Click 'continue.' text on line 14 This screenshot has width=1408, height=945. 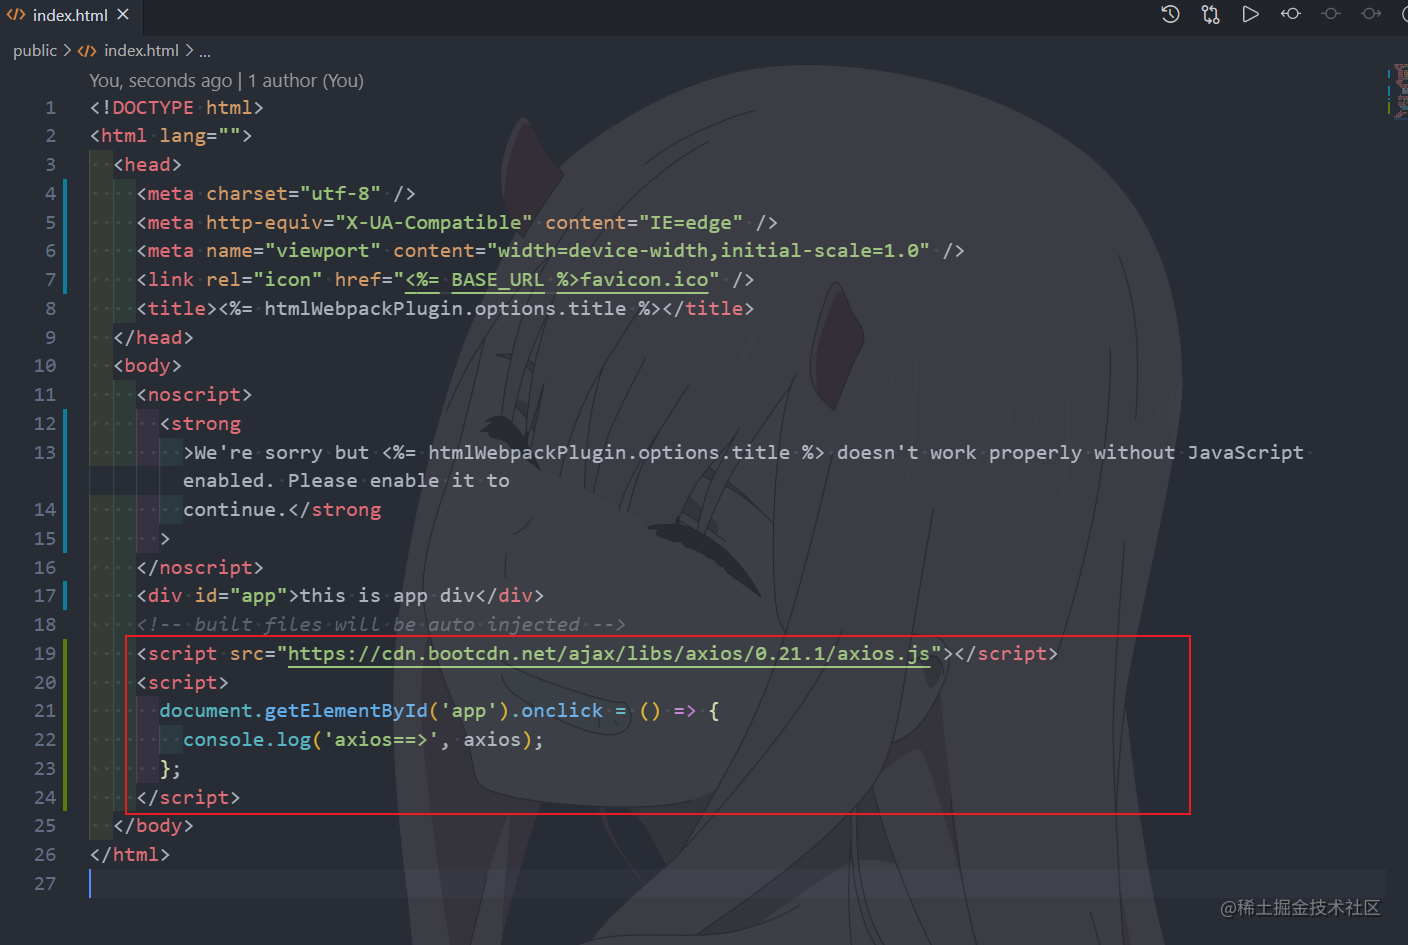235,509
